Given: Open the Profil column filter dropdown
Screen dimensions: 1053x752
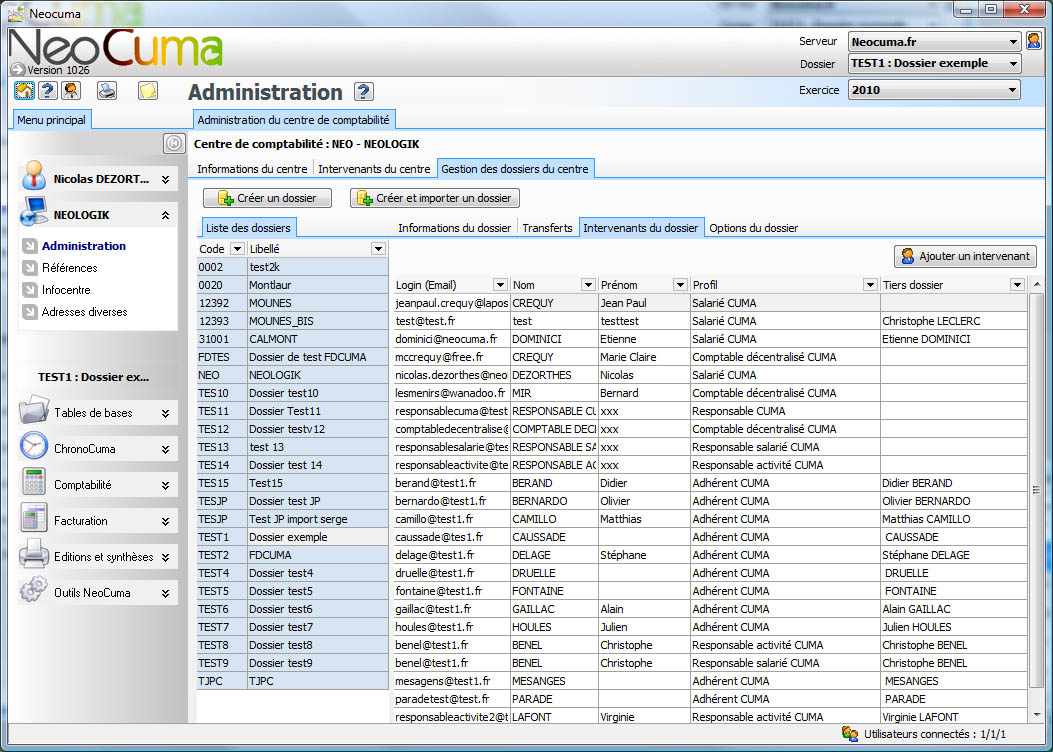Looking at the screenshot, I should point(870,285).
